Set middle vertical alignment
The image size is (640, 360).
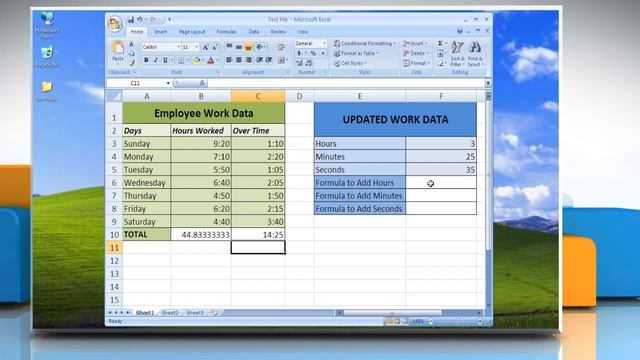pyautogui.click(x=238, y=47)
